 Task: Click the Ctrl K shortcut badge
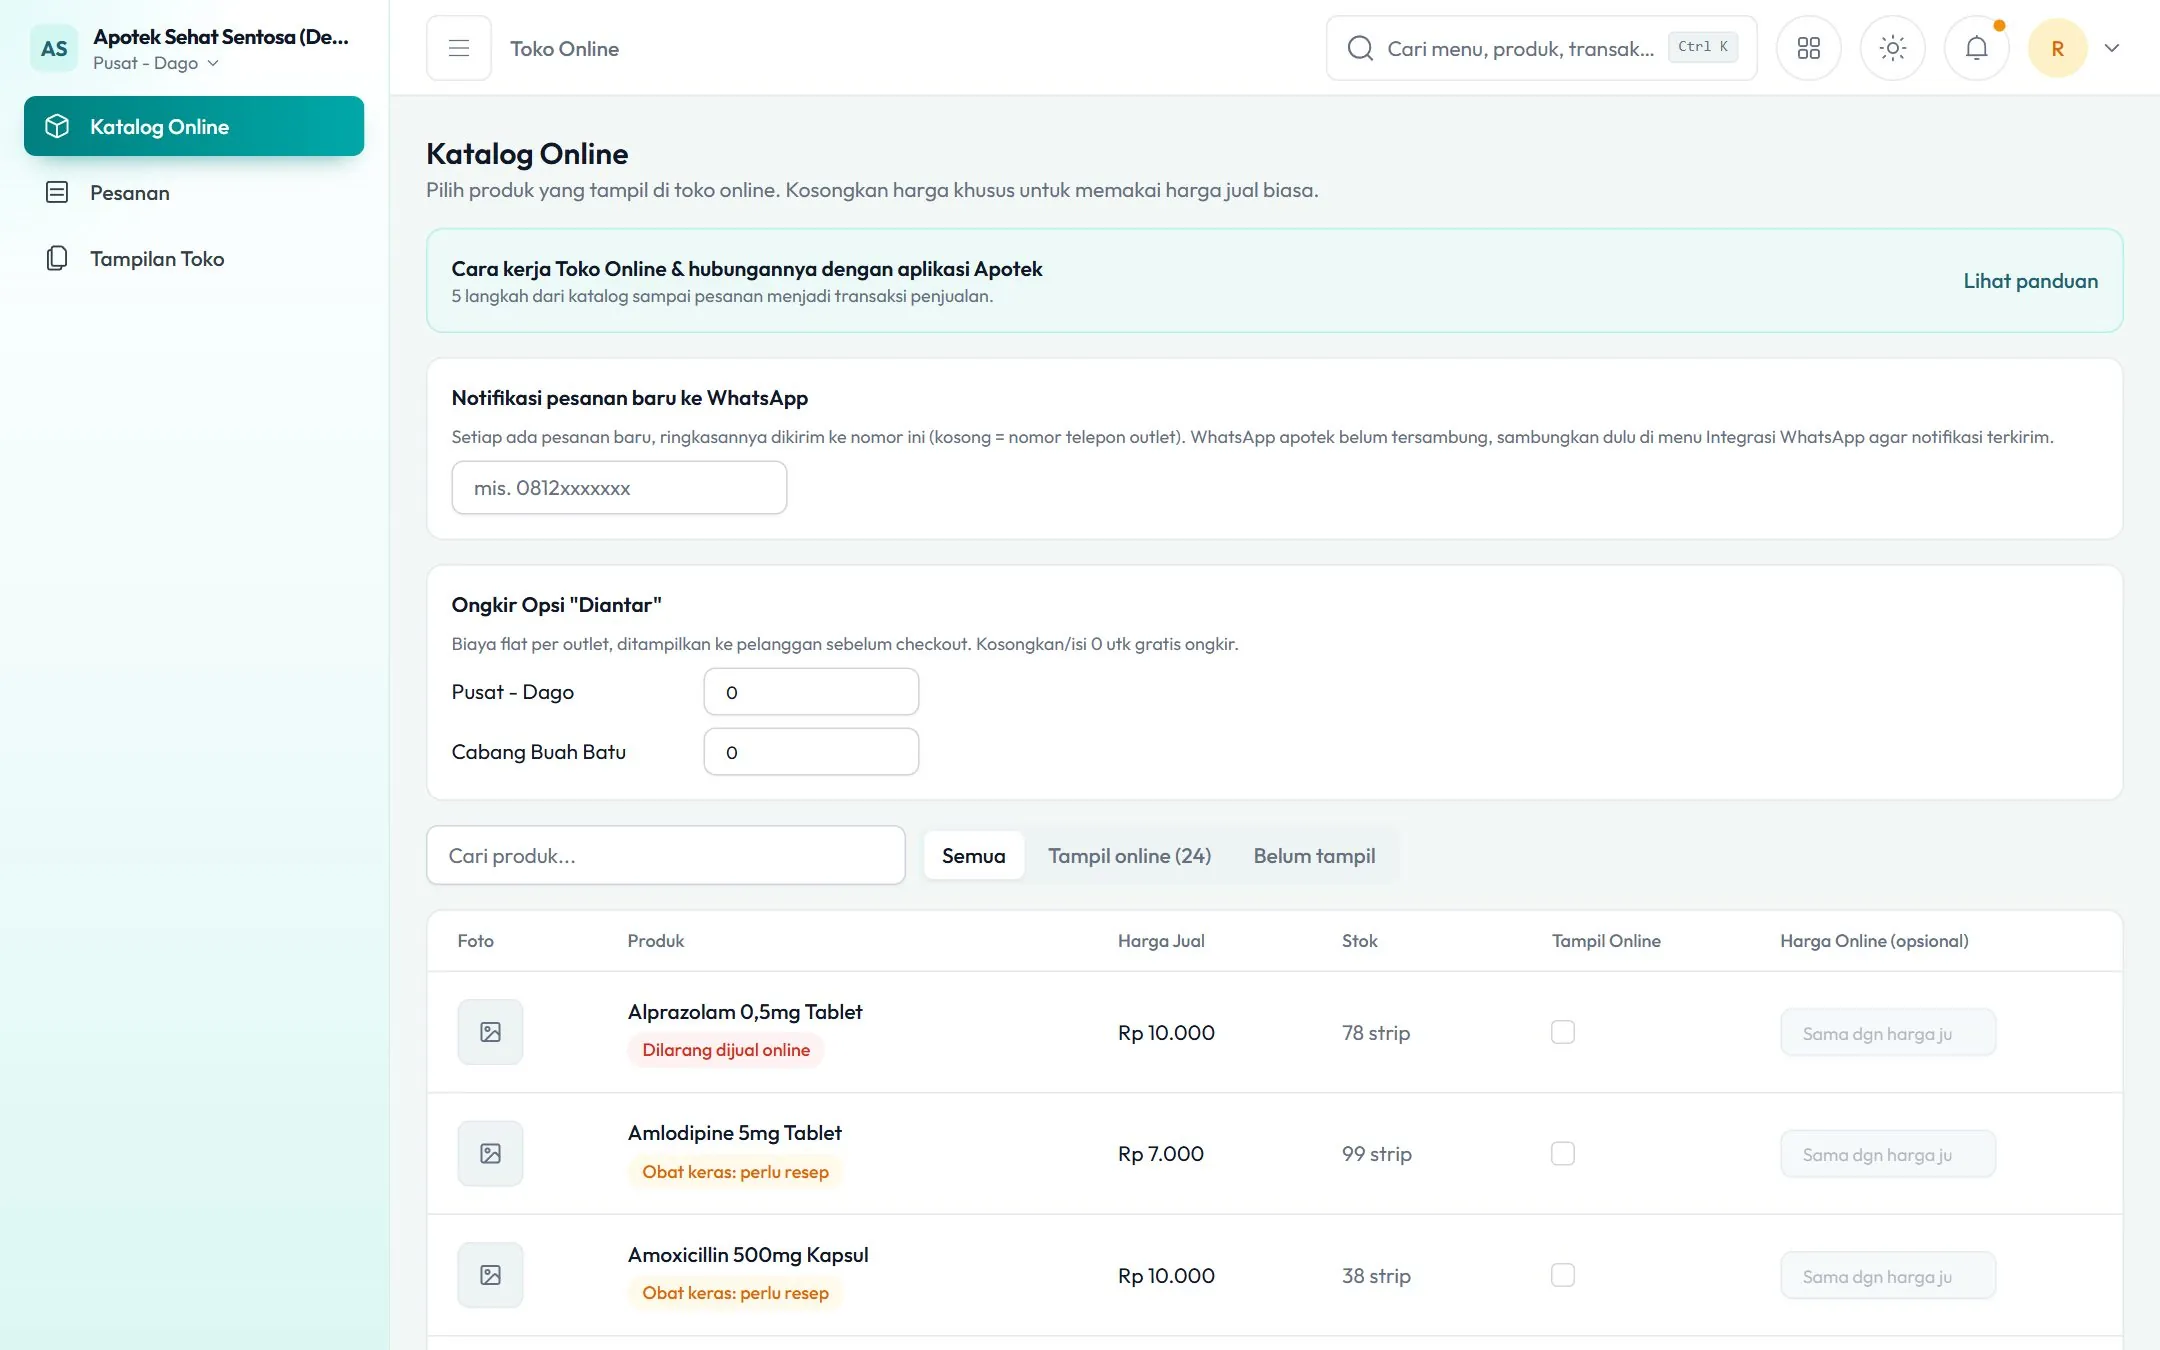pyautogui.click(x=1702, y=47)
